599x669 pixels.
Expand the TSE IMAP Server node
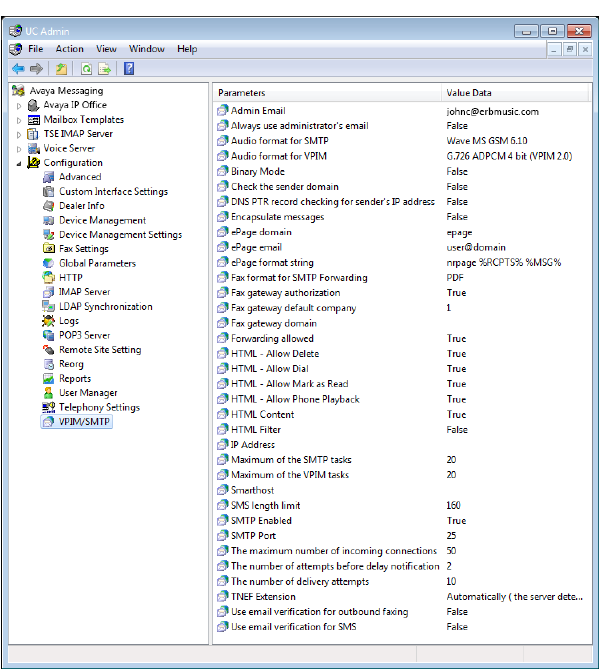pyautogui.click(x=19, y=135)
